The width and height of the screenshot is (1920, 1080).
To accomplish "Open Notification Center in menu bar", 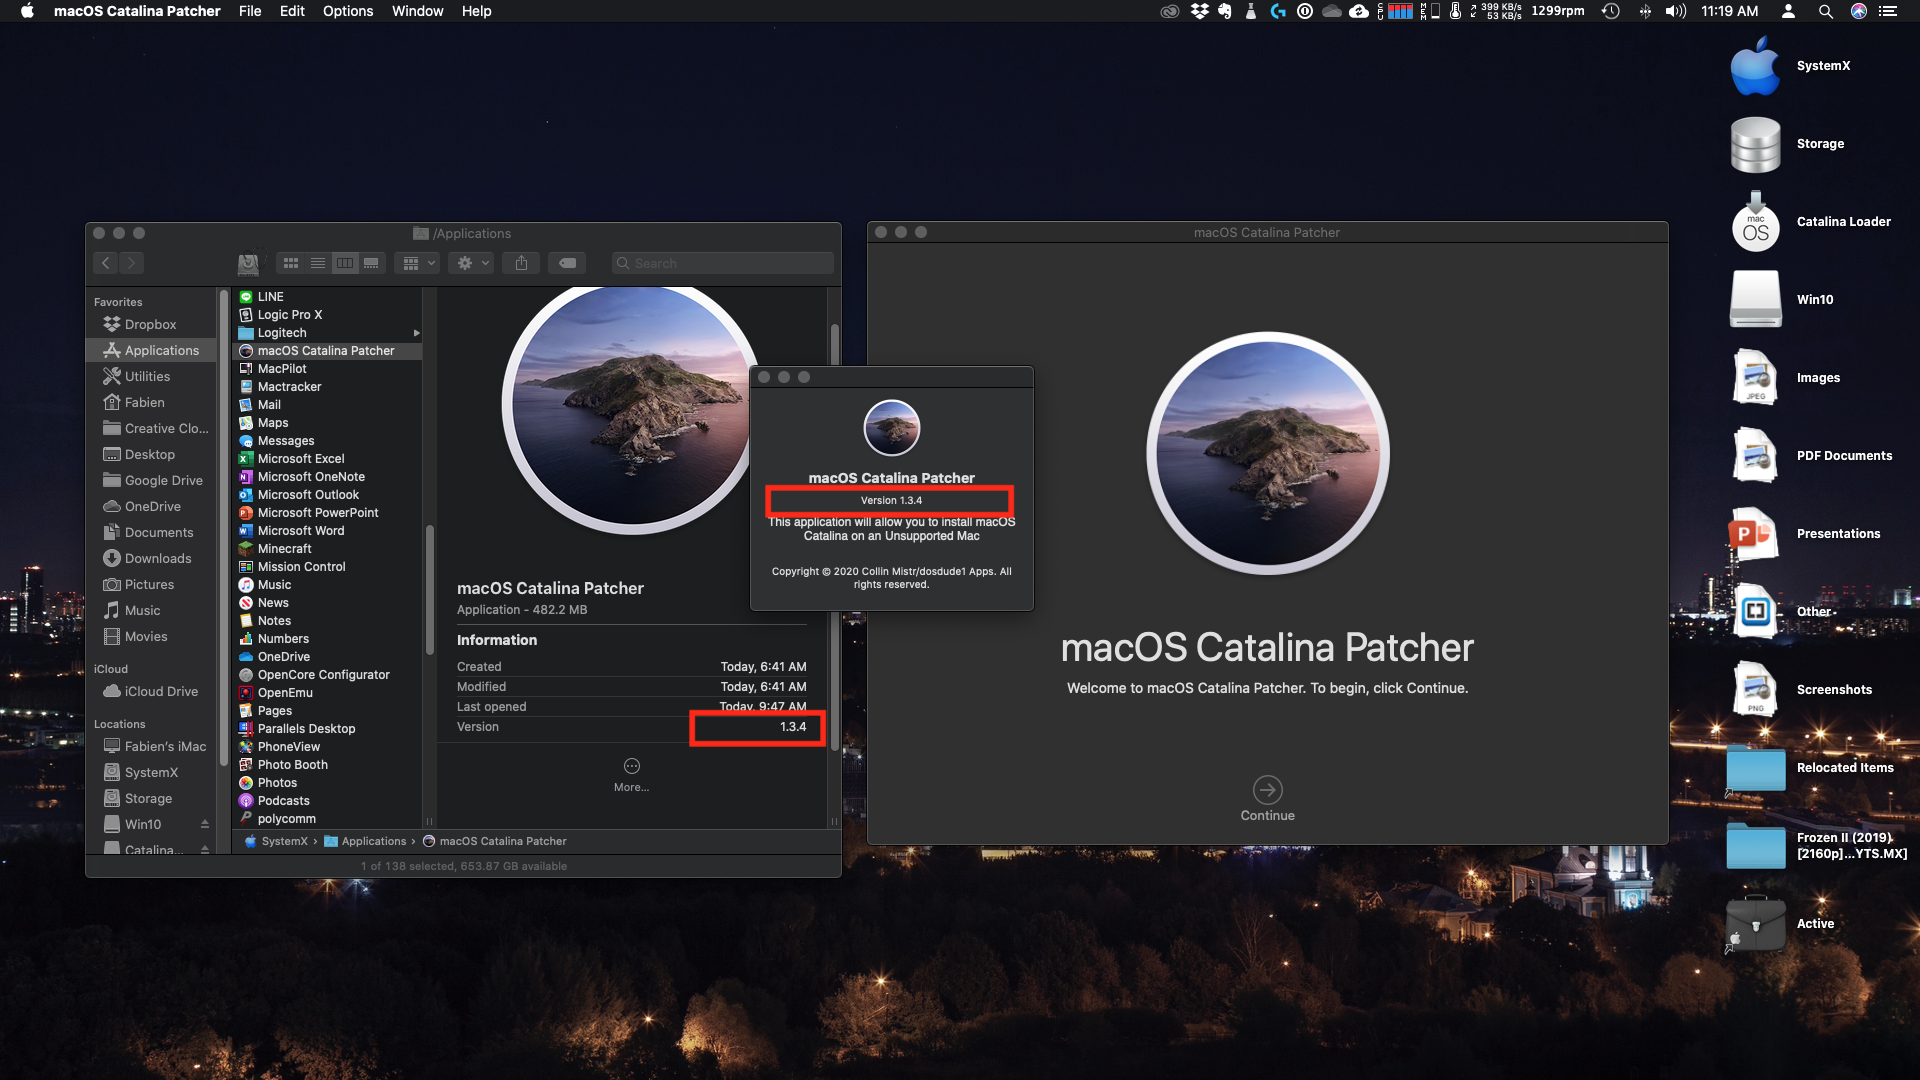I will pyautogui.click(x=1888, y=11).
